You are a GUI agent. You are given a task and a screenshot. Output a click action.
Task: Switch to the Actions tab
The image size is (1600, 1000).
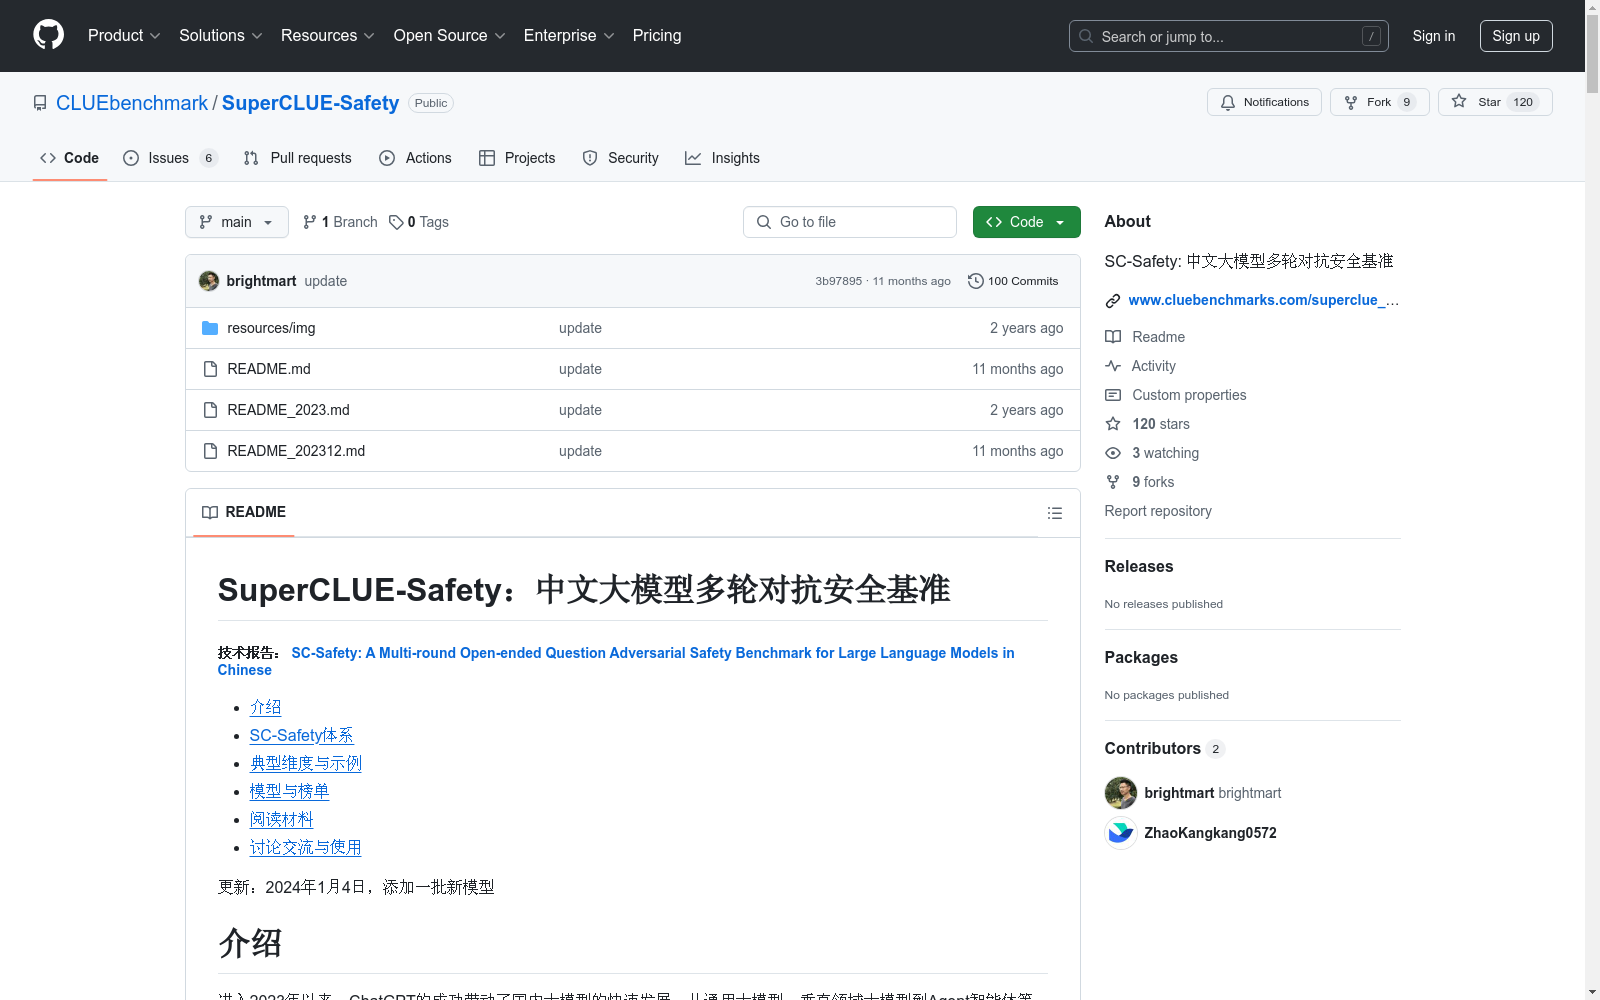pos(416,158)
